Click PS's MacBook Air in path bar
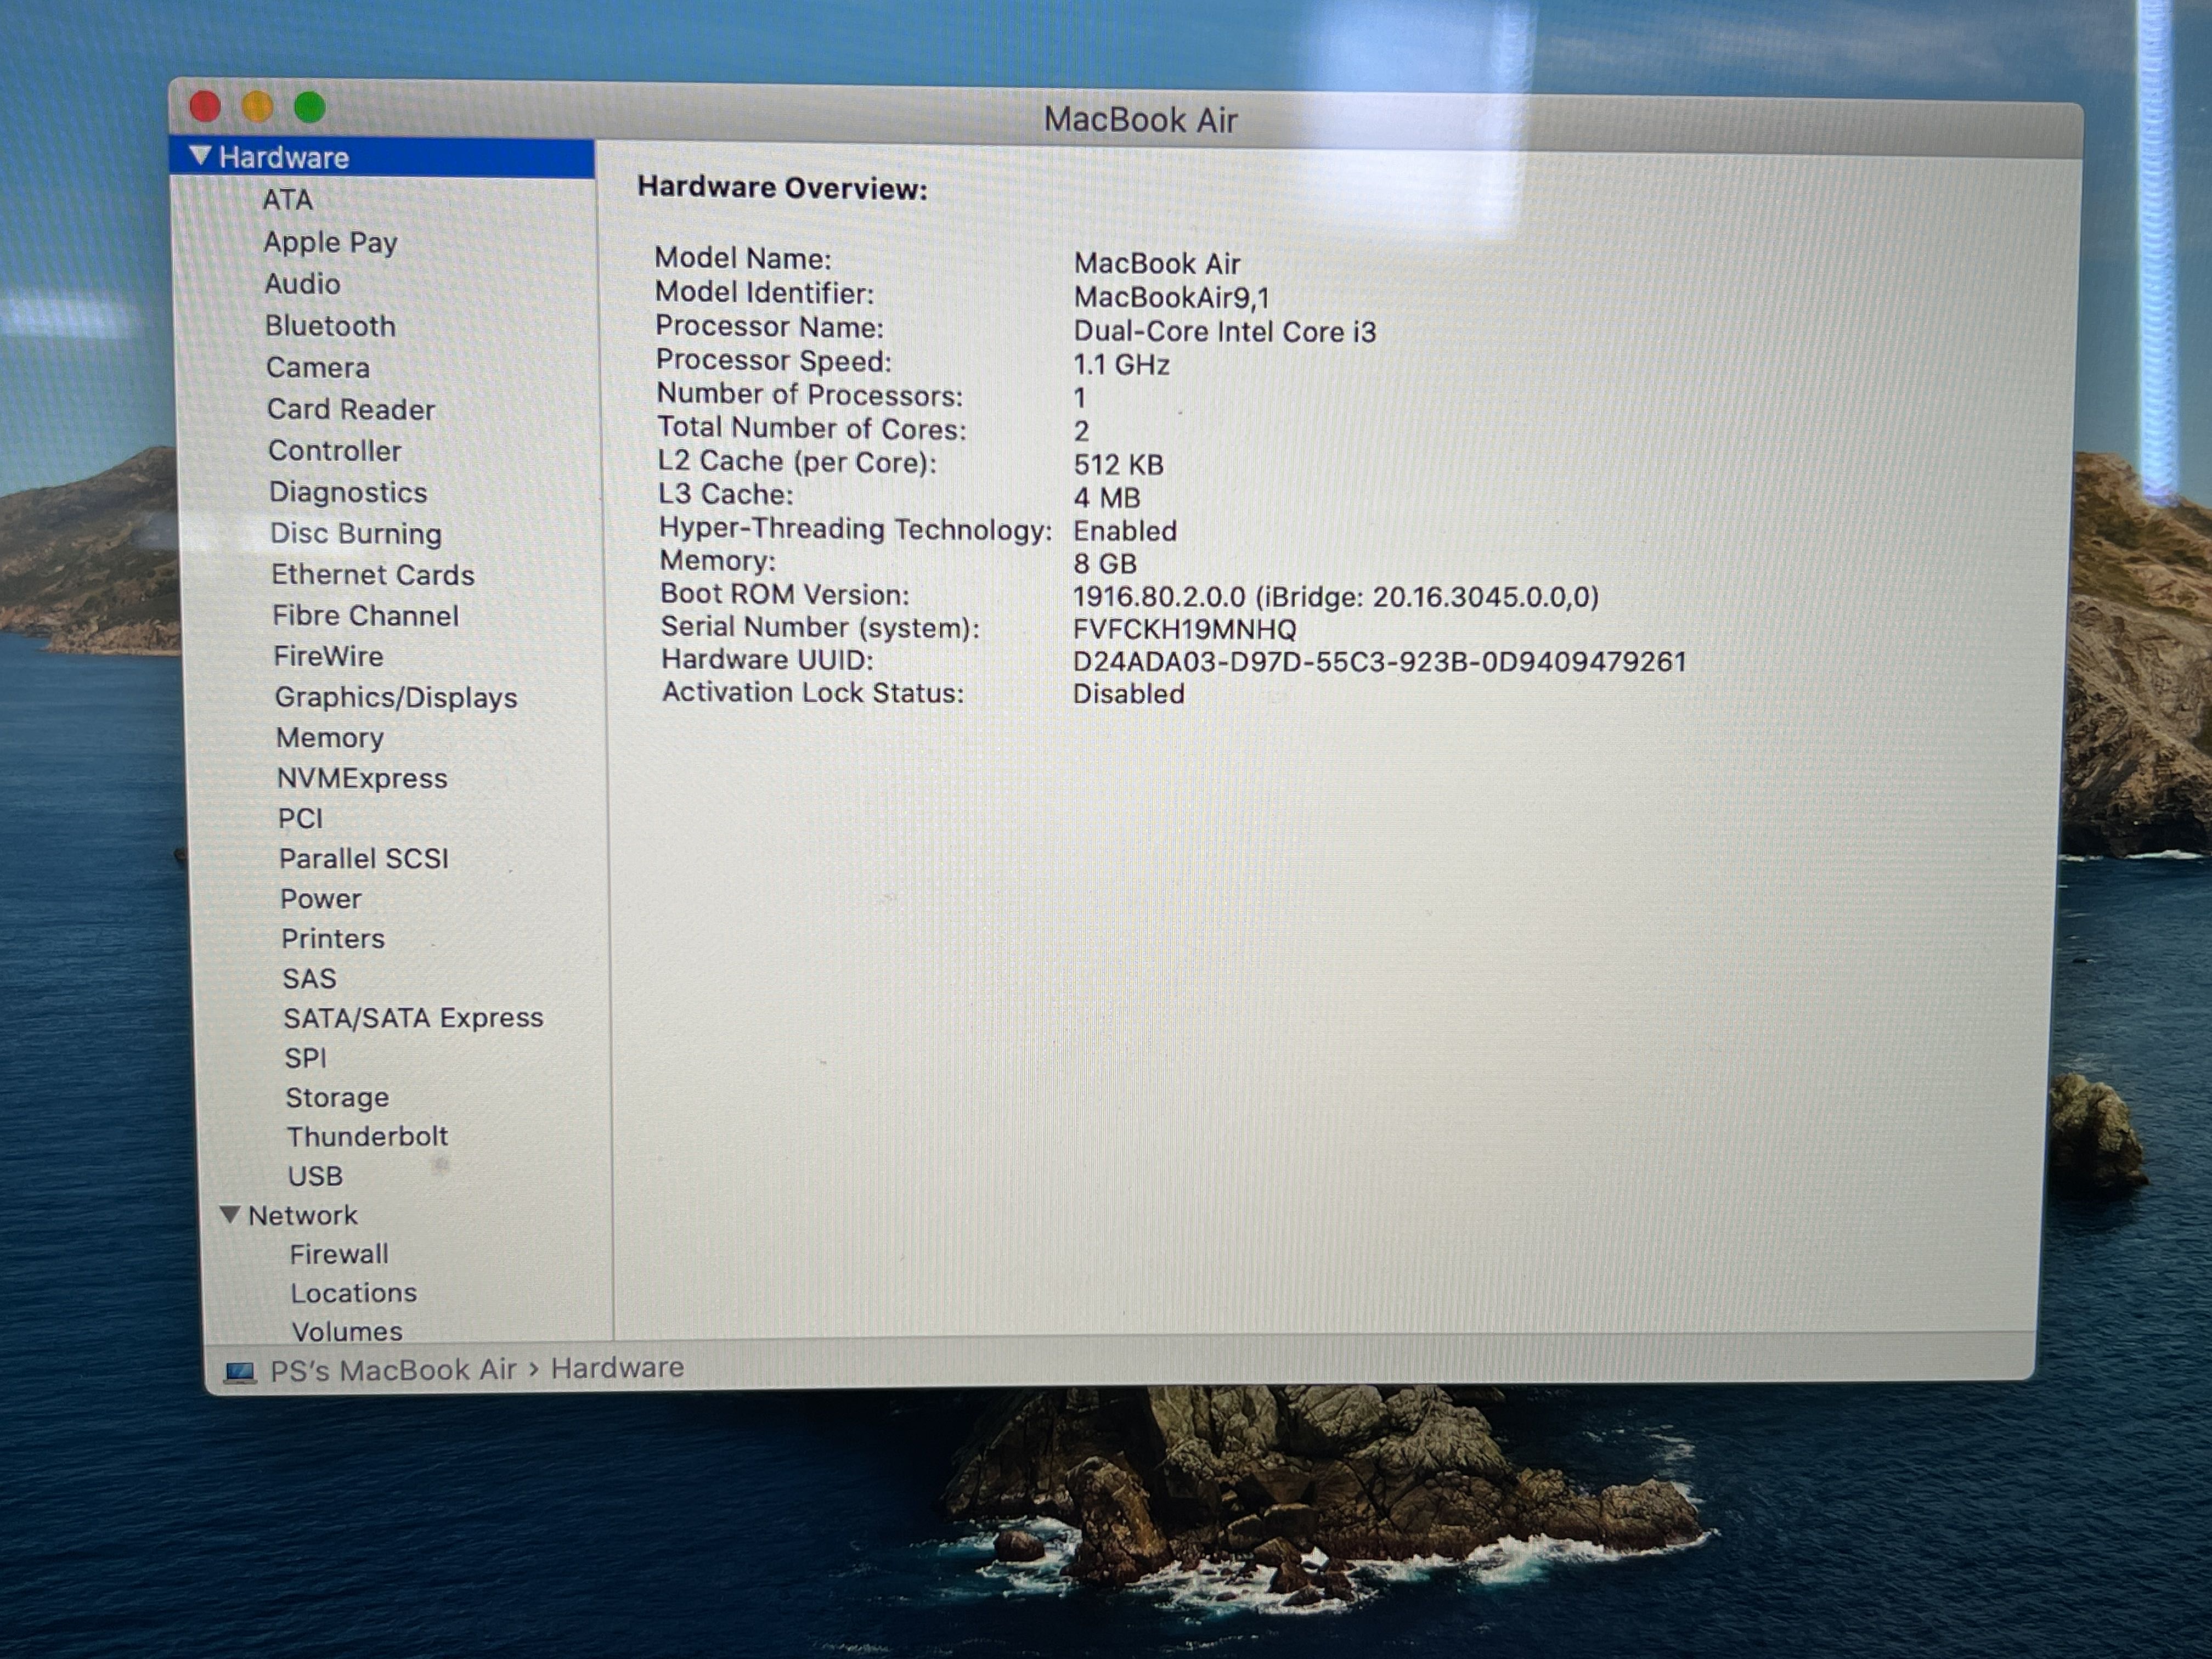Image resolution: width=2212 pixels, height=1659 pixels. (x=393, y=1369)
